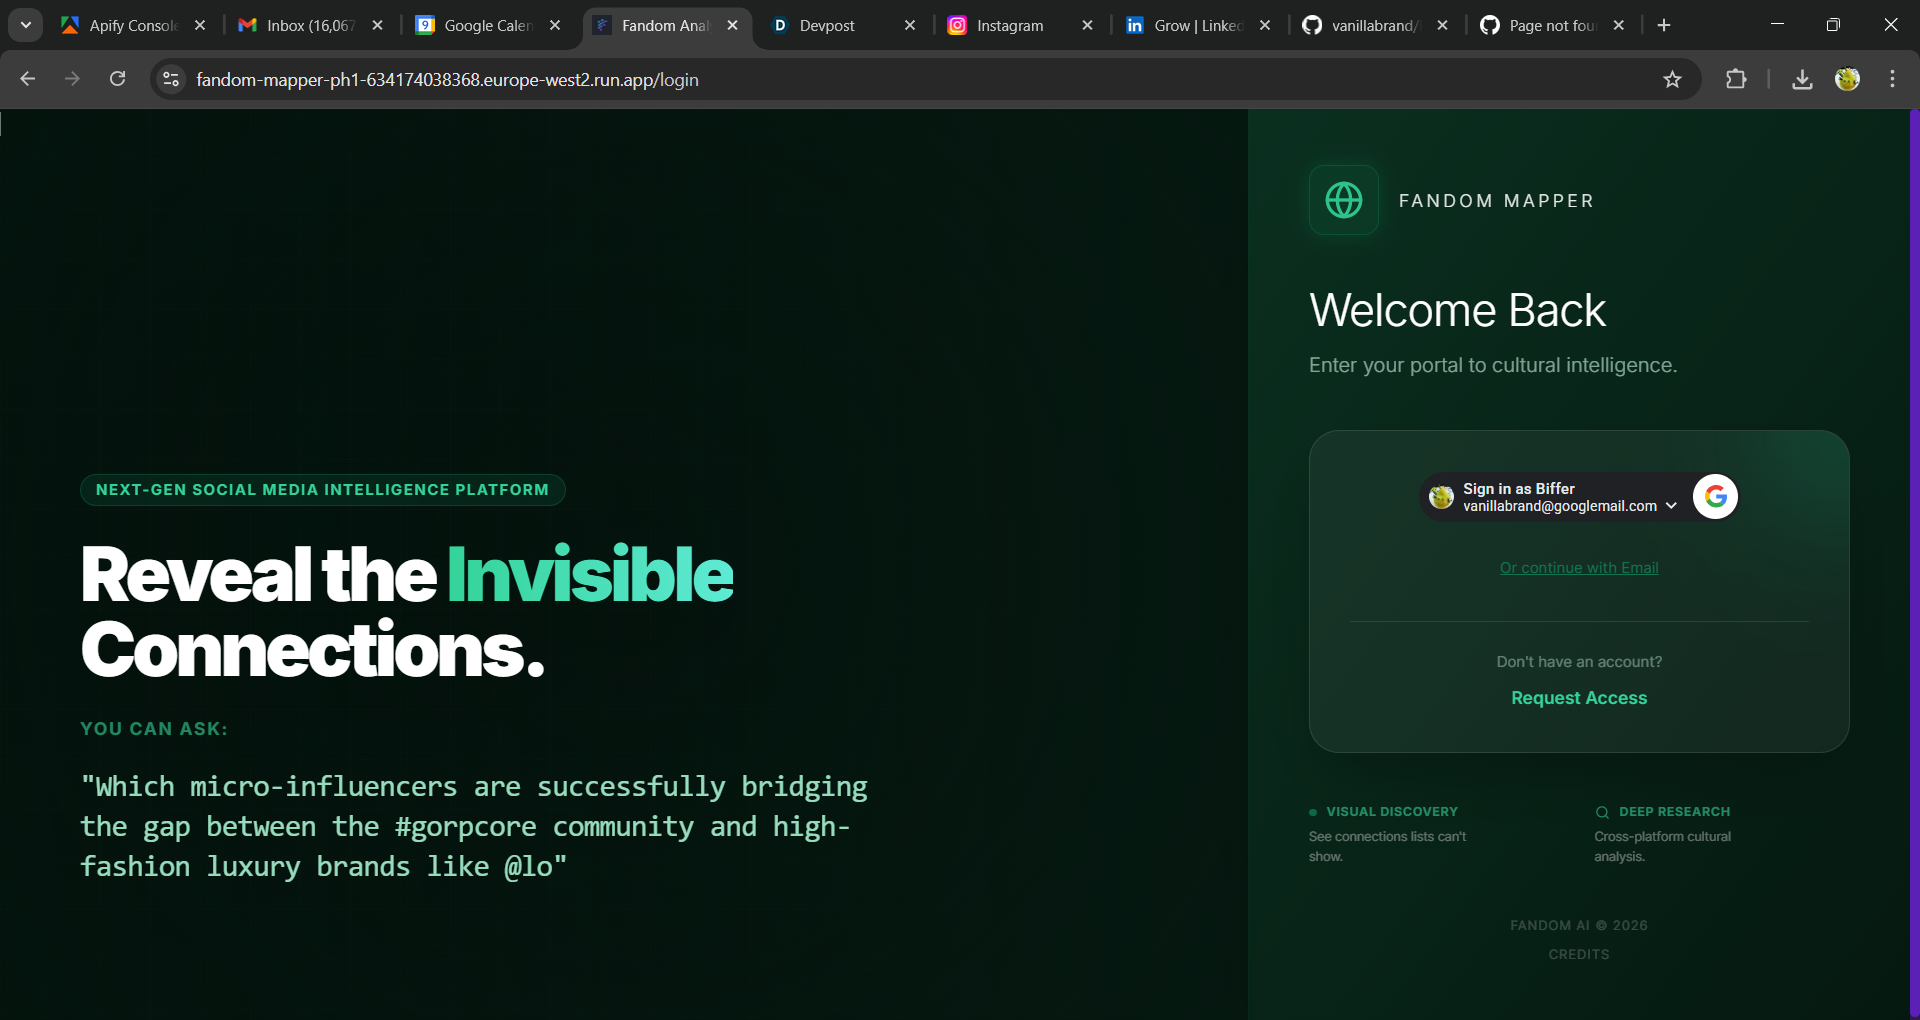The image size is (1920, 1020).
Task: Close the Apify Console tab
Action: [200, 25]
